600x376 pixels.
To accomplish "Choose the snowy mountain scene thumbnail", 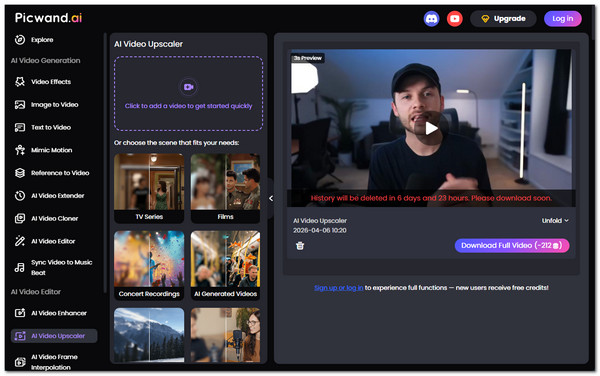I will (x=149, y=335).
